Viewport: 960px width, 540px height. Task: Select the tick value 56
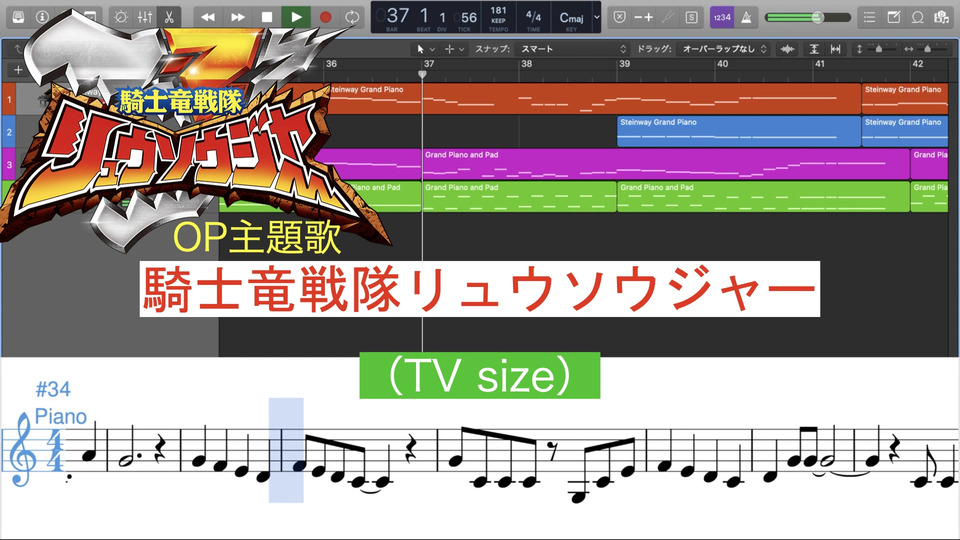tap(469, 18)
